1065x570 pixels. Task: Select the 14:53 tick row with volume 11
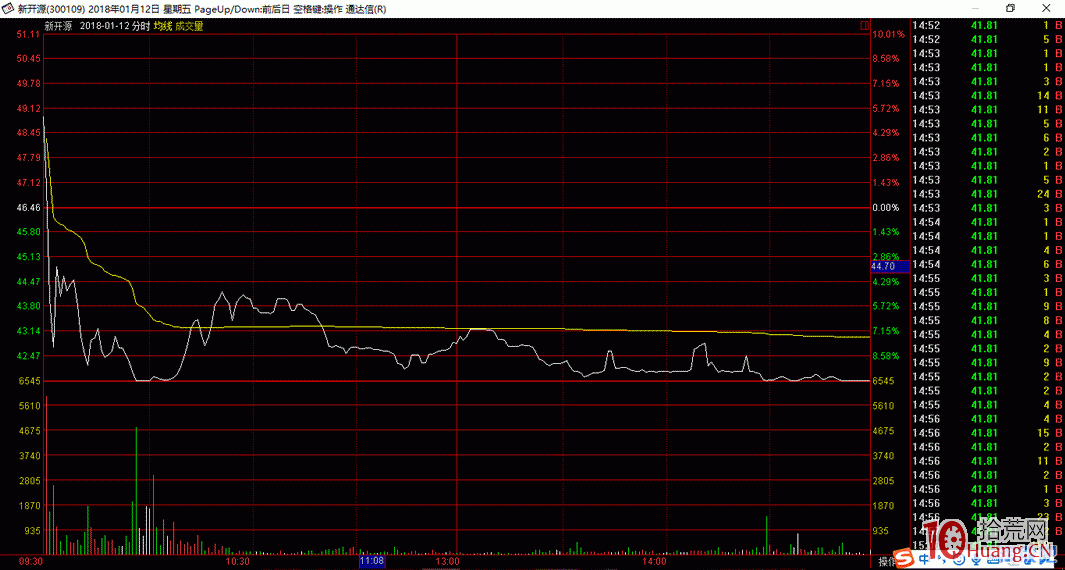988,109
